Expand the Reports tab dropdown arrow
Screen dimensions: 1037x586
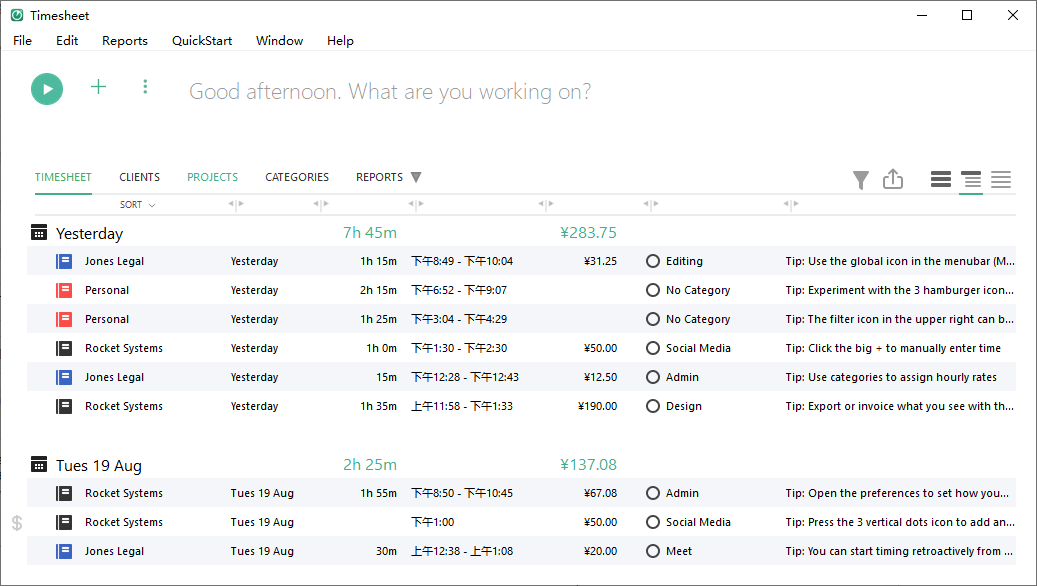click(416, 178)
